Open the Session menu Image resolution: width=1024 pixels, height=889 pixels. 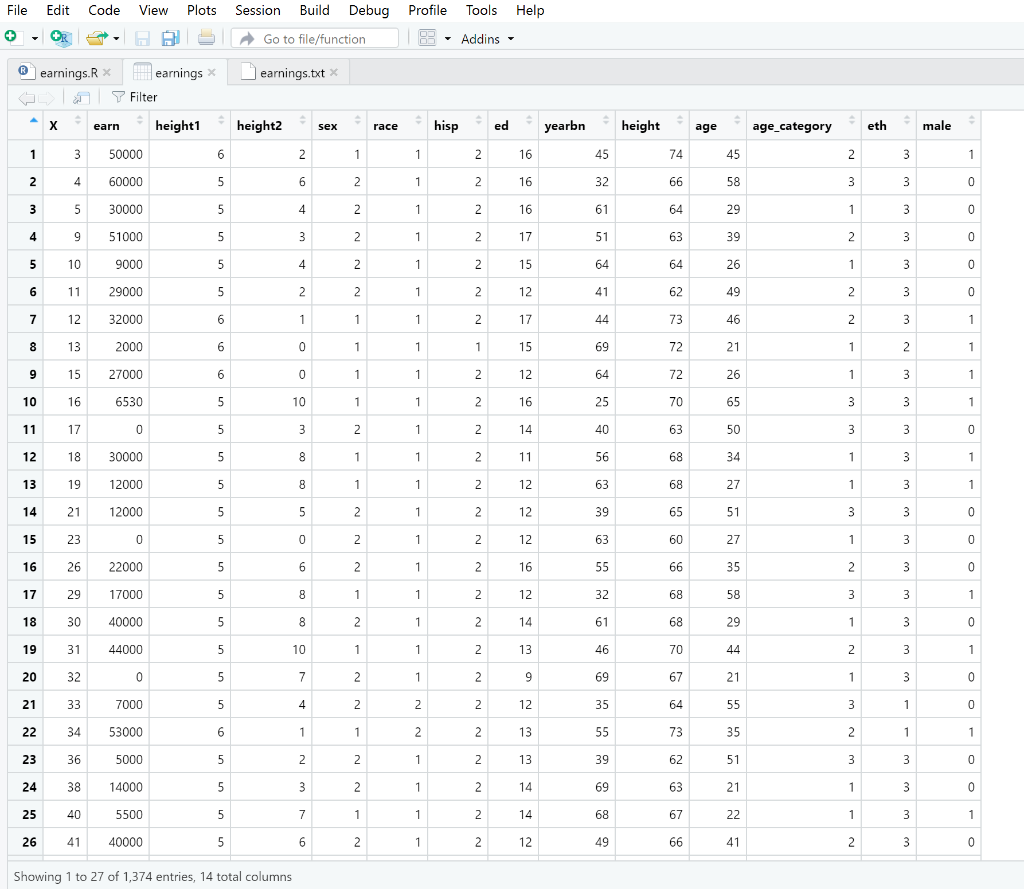click(257, 10)
